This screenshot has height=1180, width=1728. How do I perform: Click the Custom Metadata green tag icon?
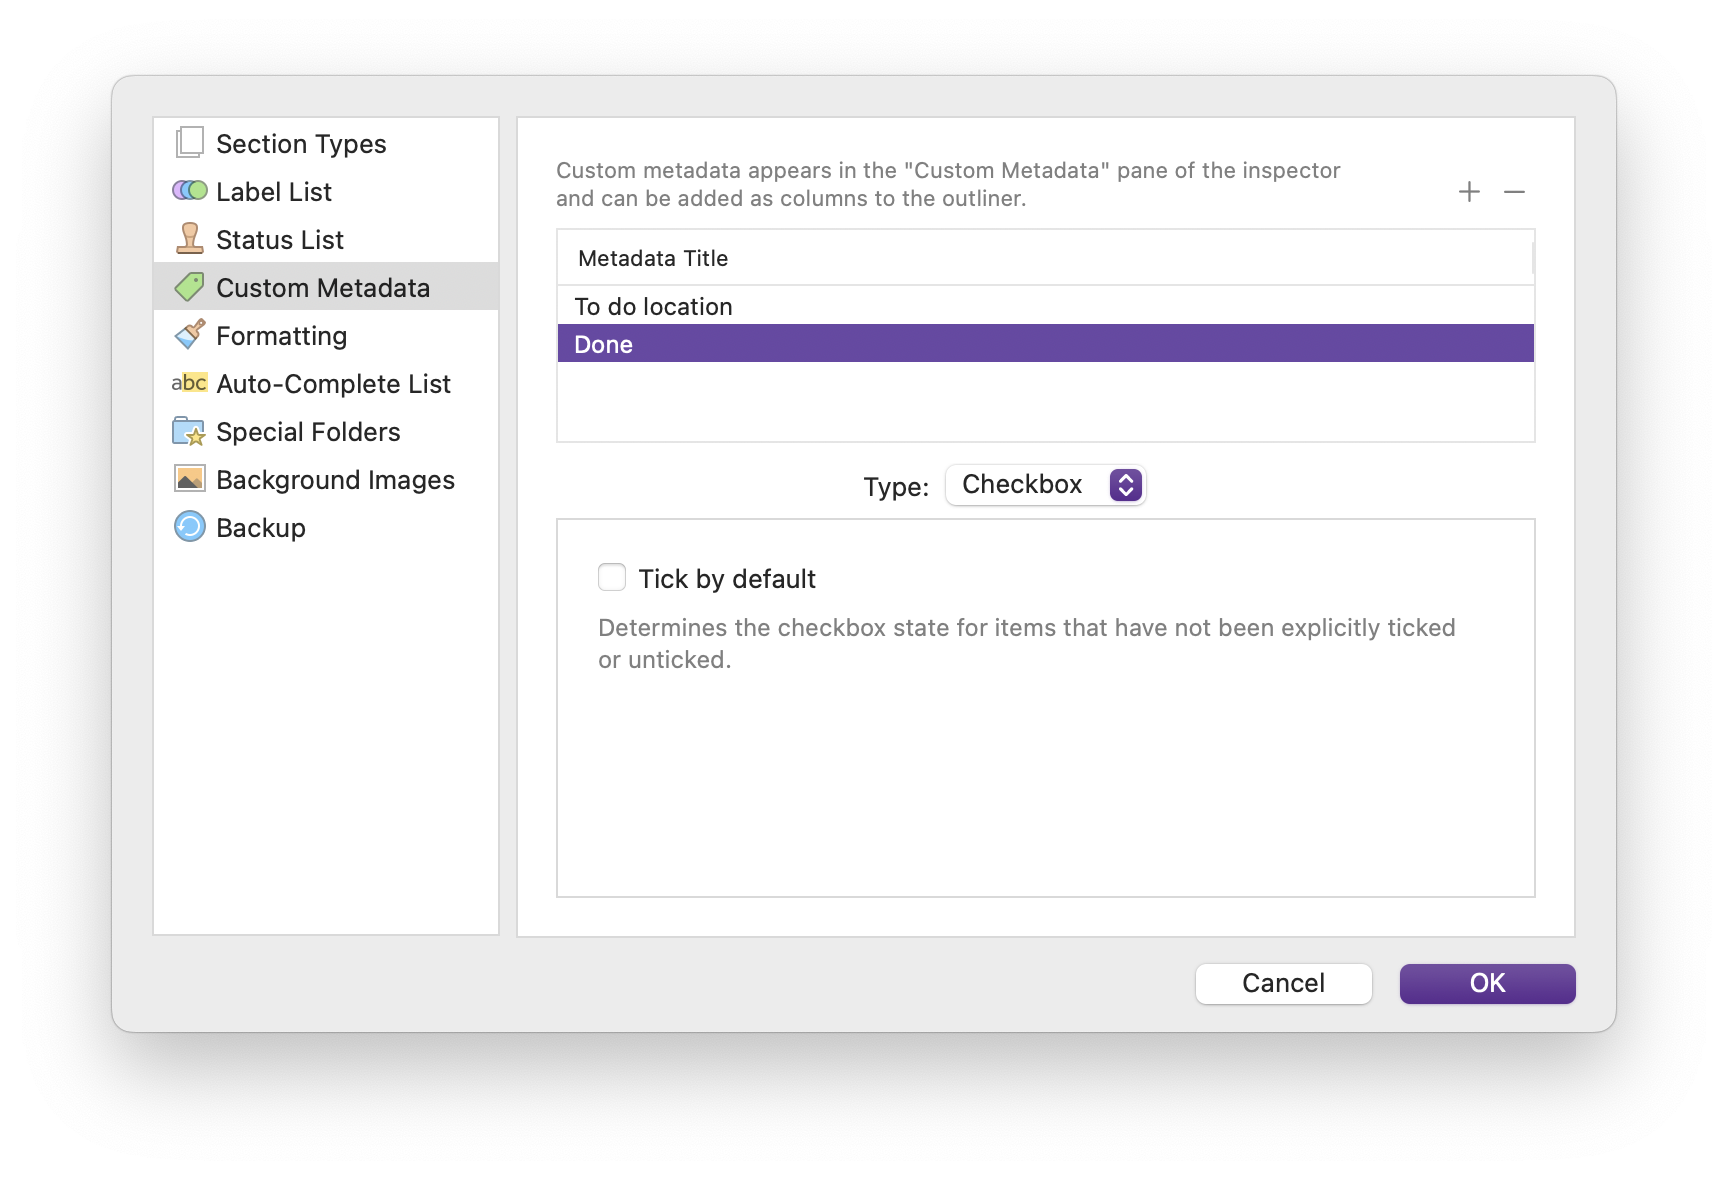(x=189, y=288)
